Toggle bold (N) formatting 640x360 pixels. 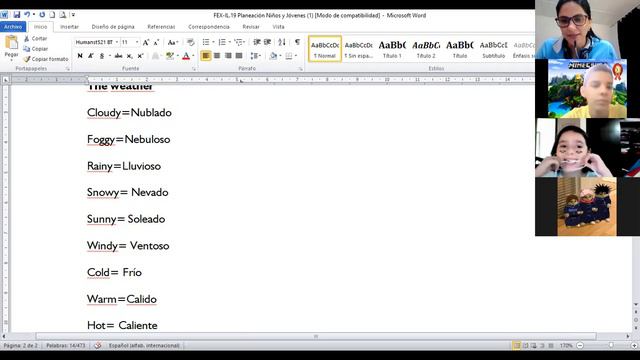[x=80, y=56]
